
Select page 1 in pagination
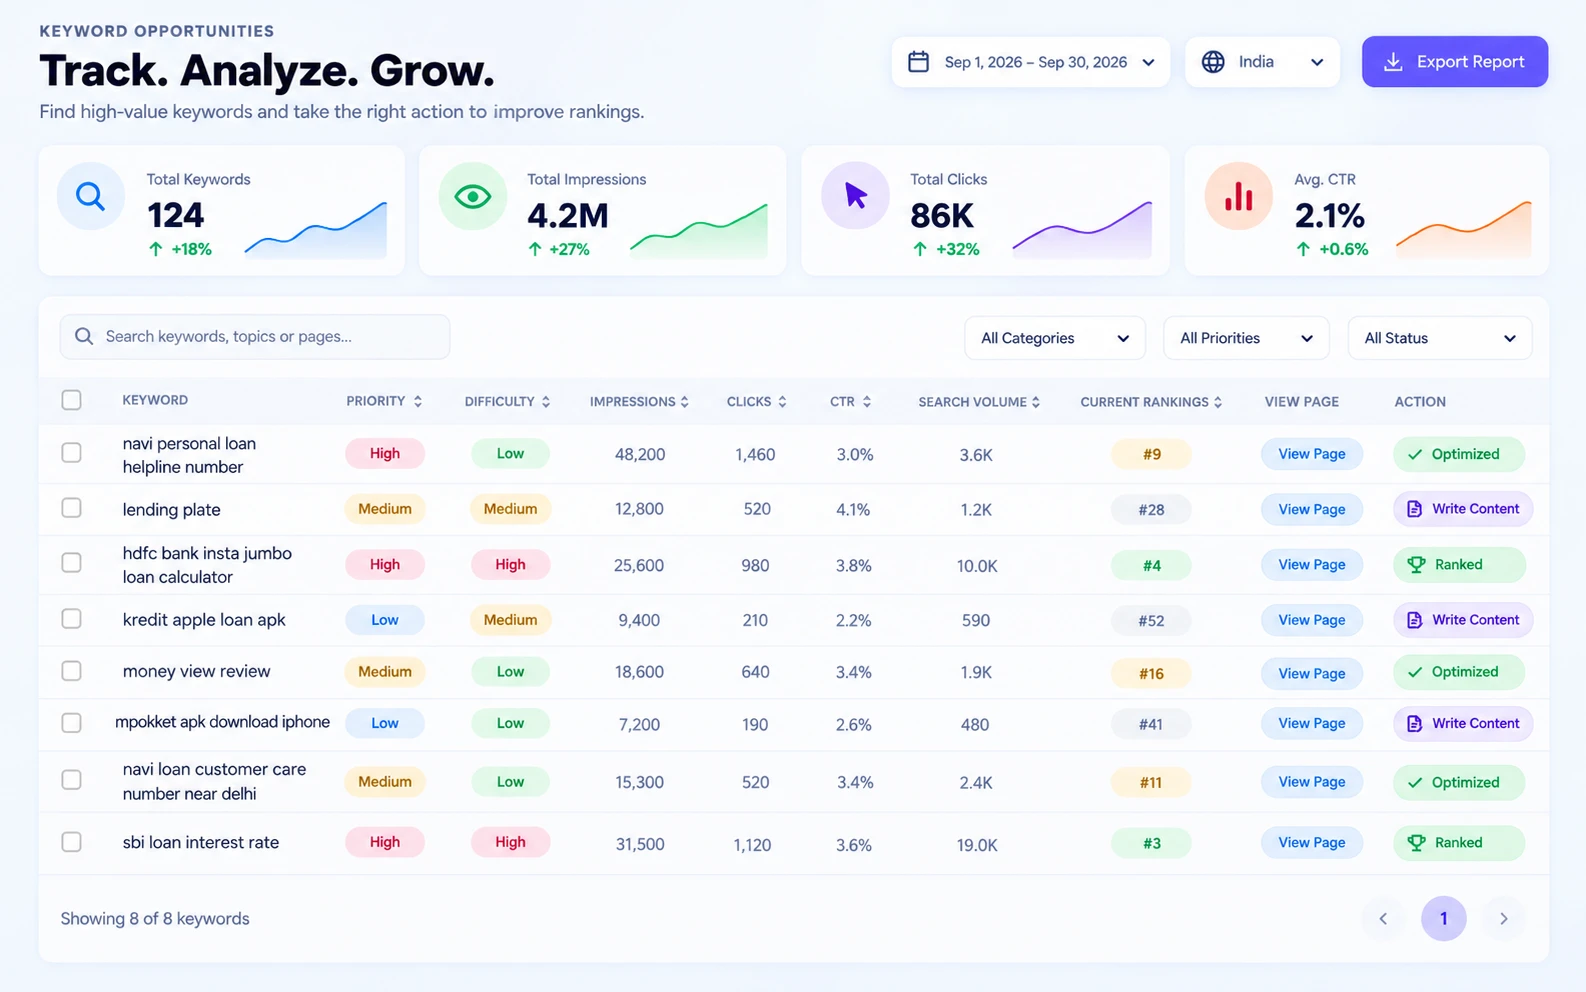1443,919
